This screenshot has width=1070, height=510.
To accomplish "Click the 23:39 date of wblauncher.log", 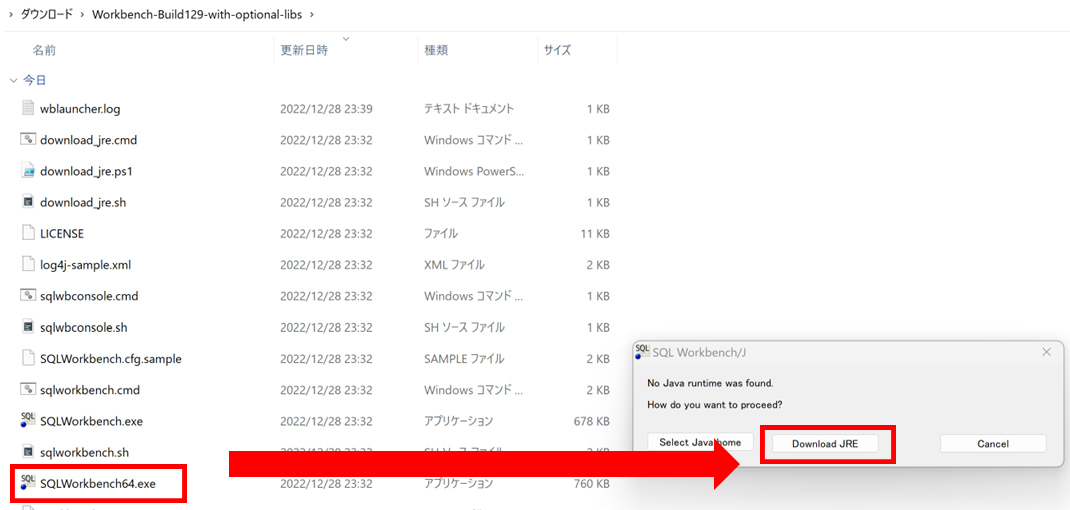I will point(326,109).
